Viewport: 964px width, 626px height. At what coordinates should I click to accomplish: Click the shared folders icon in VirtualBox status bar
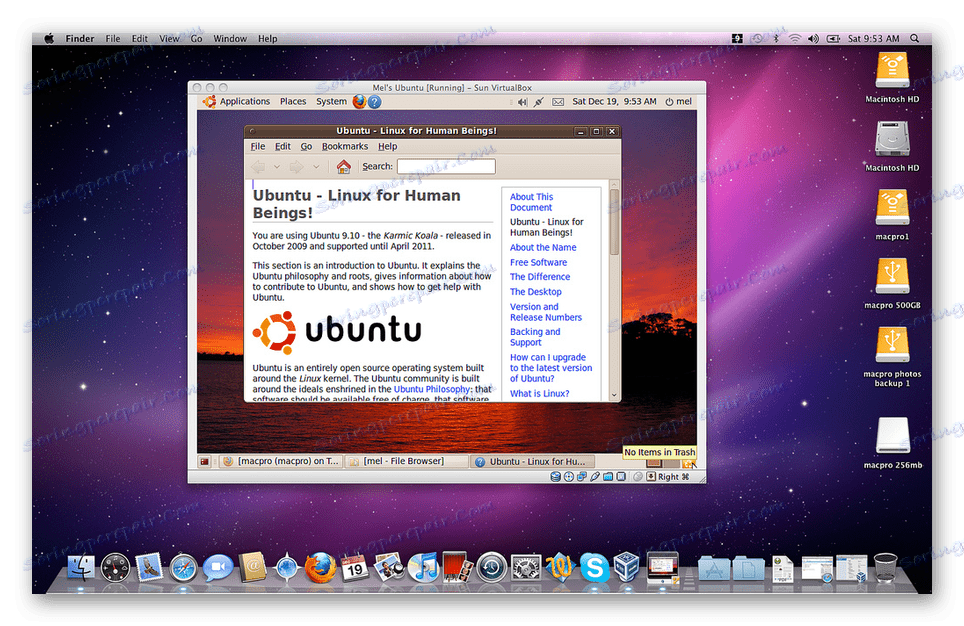pyautogui.click(x=608, y=477)
